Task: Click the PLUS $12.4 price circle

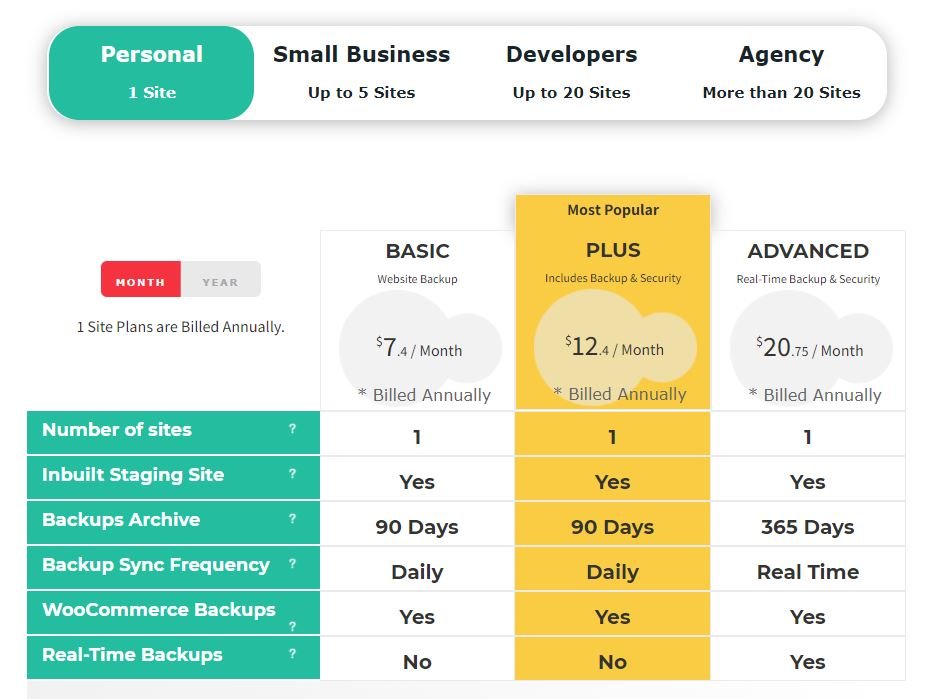Action: (613, 348)
